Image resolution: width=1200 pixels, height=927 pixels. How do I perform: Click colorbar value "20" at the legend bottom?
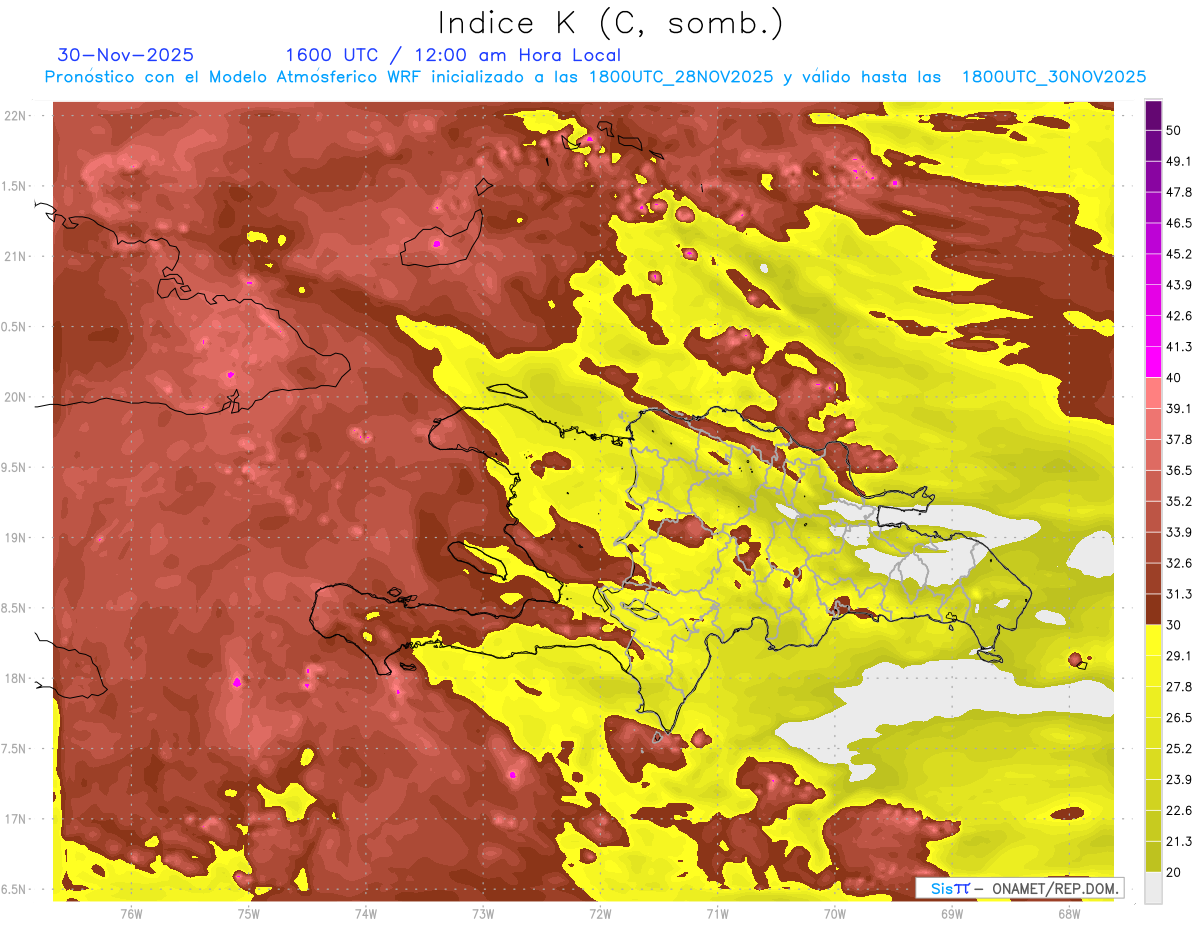(x=1173, y=872)
